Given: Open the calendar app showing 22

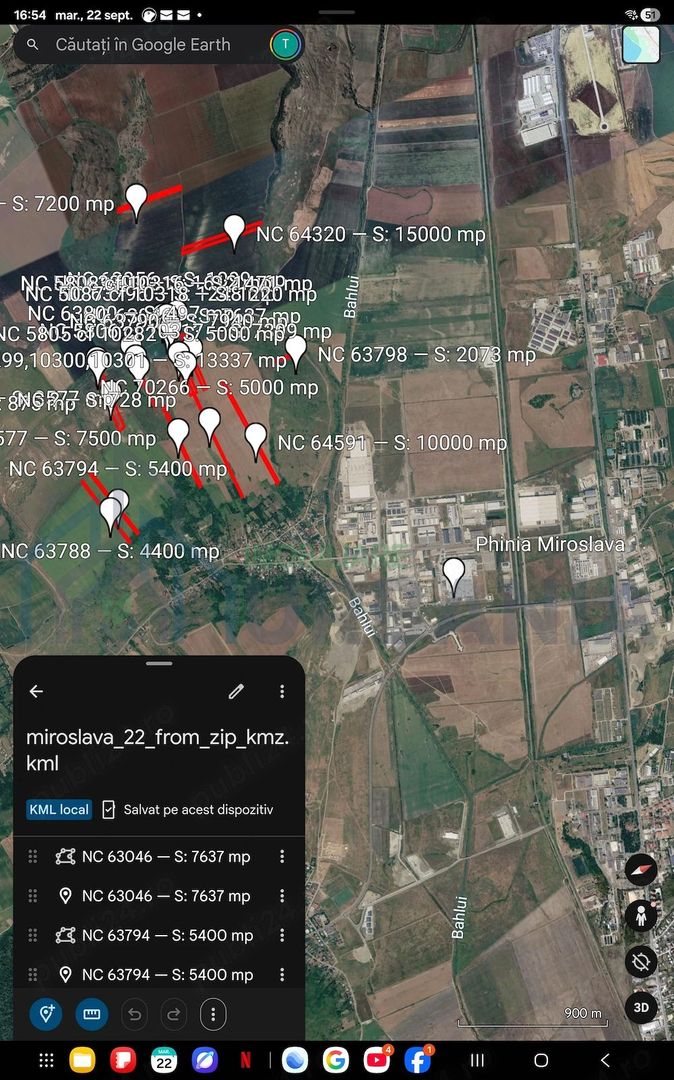Looking at the screenshot, I should (164, 1060).
